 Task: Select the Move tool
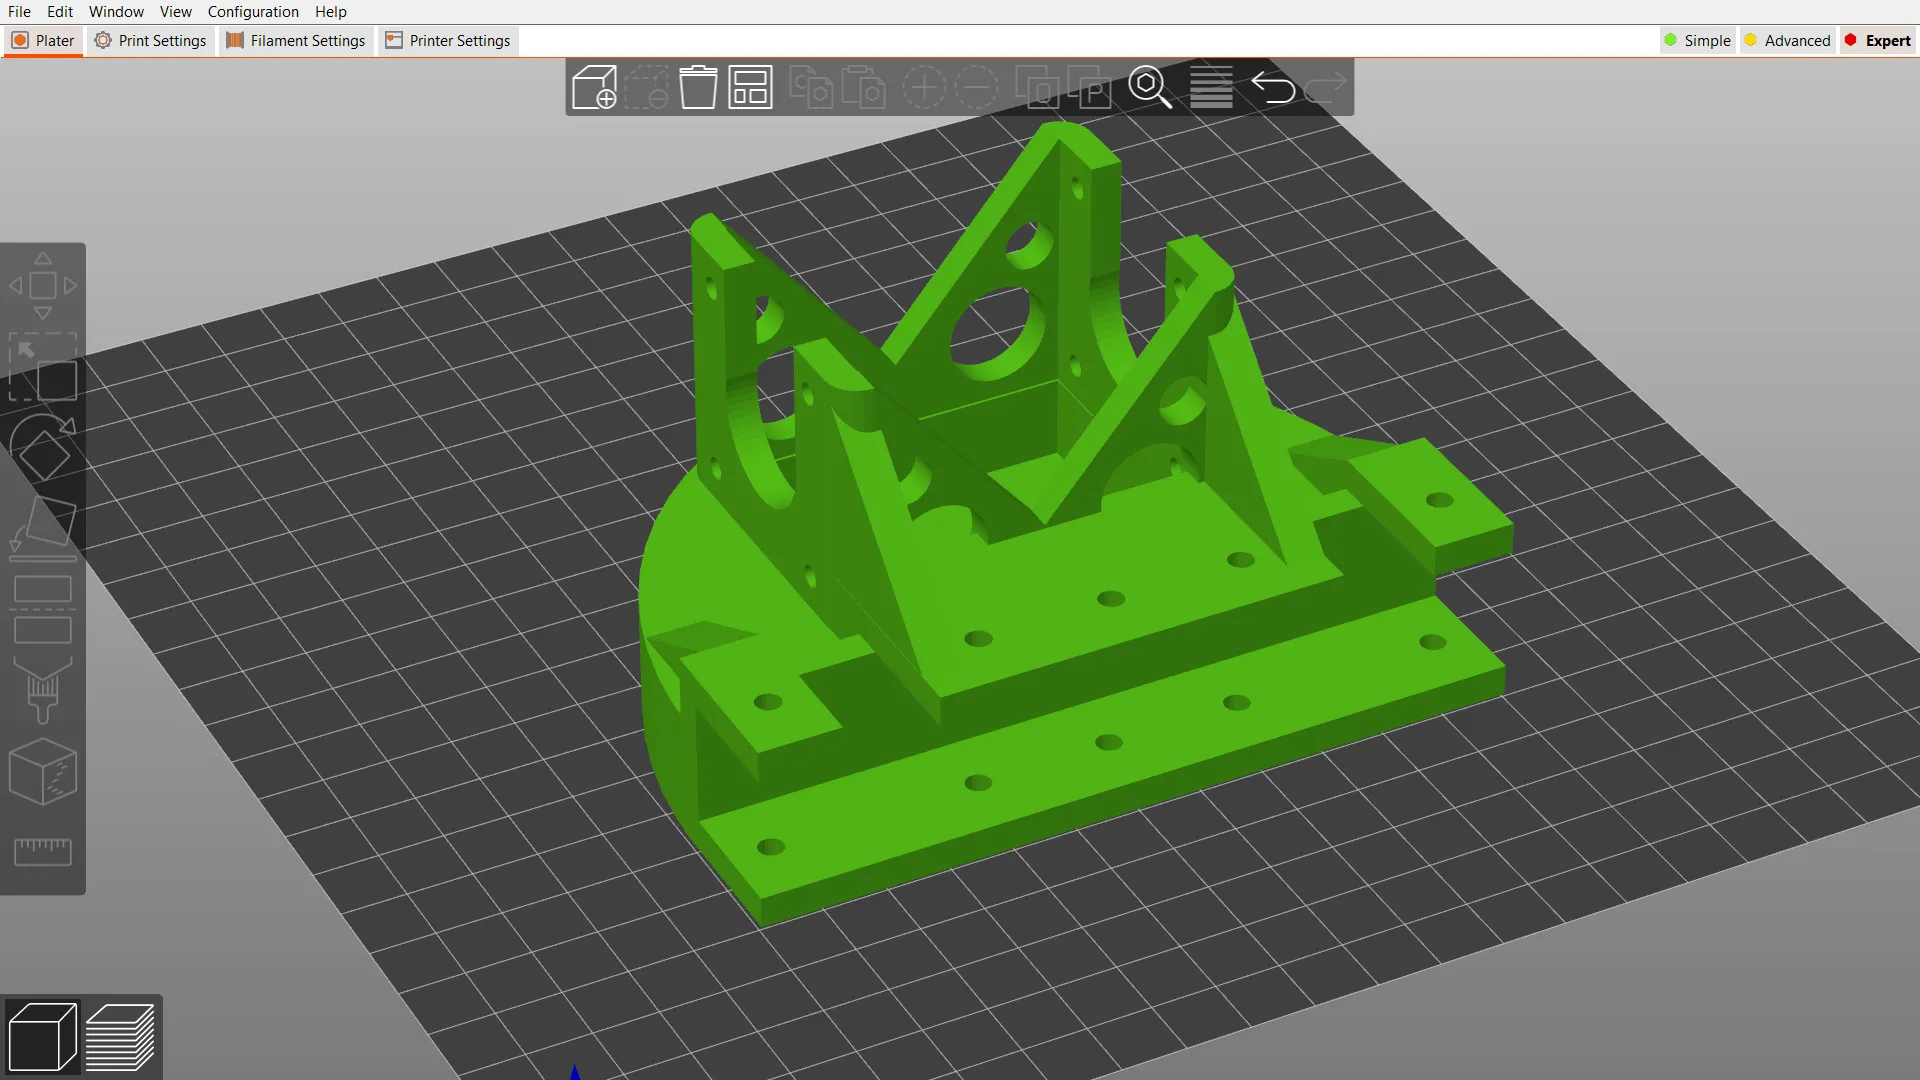pyautogui.click(x=43, y=285)
